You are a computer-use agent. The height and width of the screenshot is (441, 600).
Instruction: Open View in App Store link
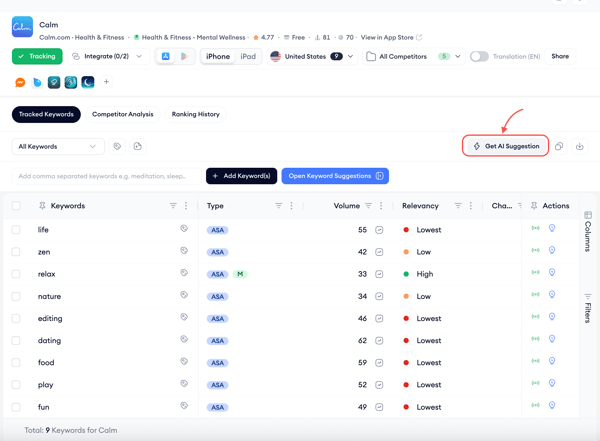391,38
